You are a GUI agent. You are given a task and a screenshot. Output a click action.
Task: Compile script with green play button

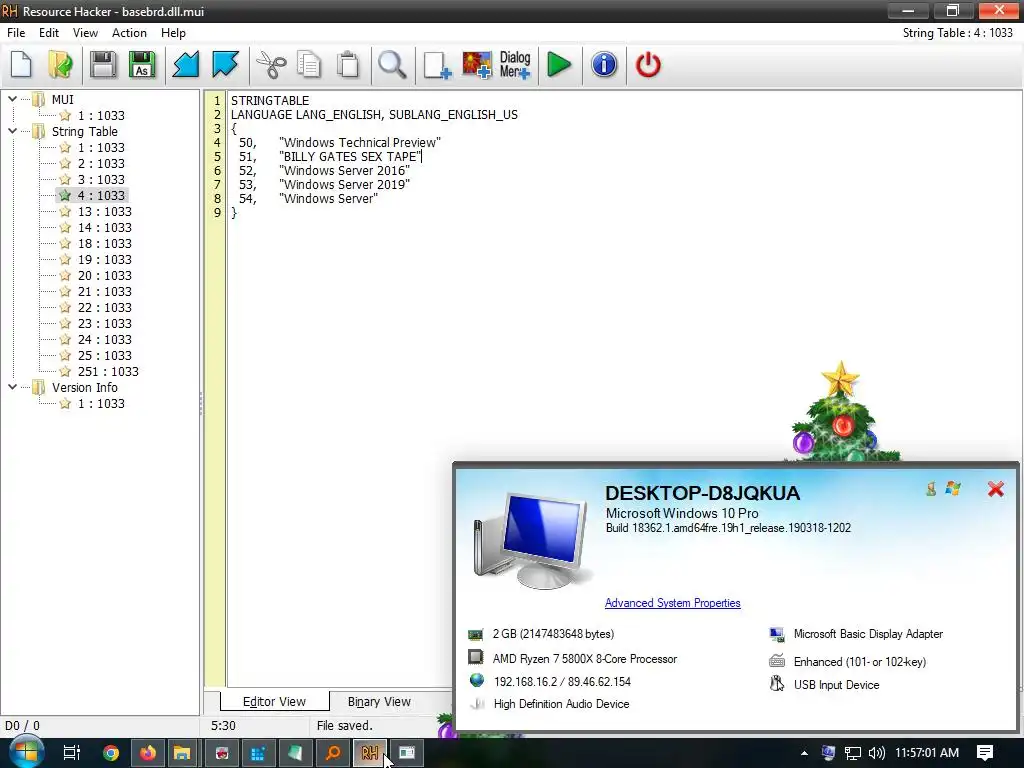(x=559, y=65)
